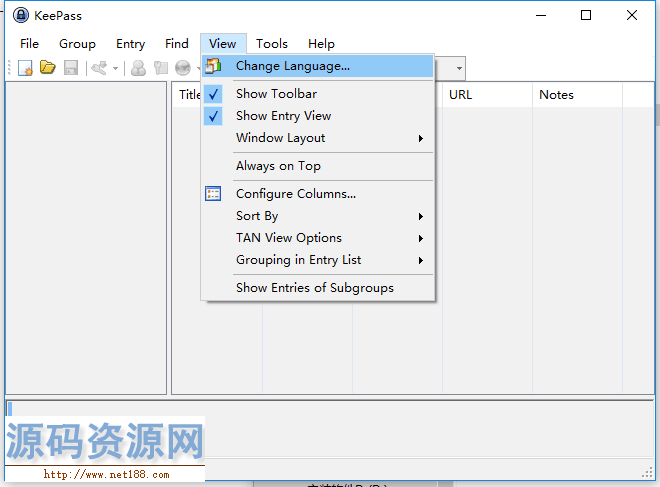
Task: Uncheck Show Toolbar checkmark
Action: click(213, 94)
